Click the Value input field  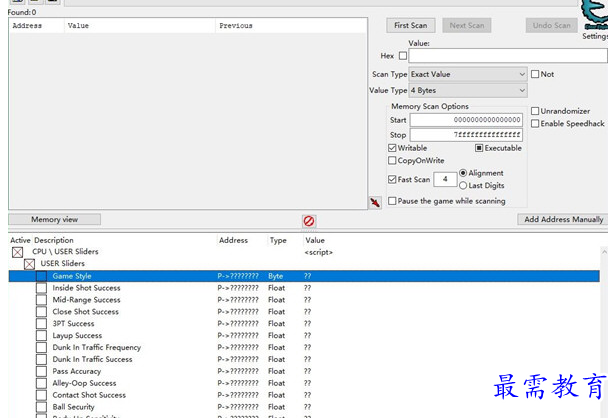click(x=508, y=56)
